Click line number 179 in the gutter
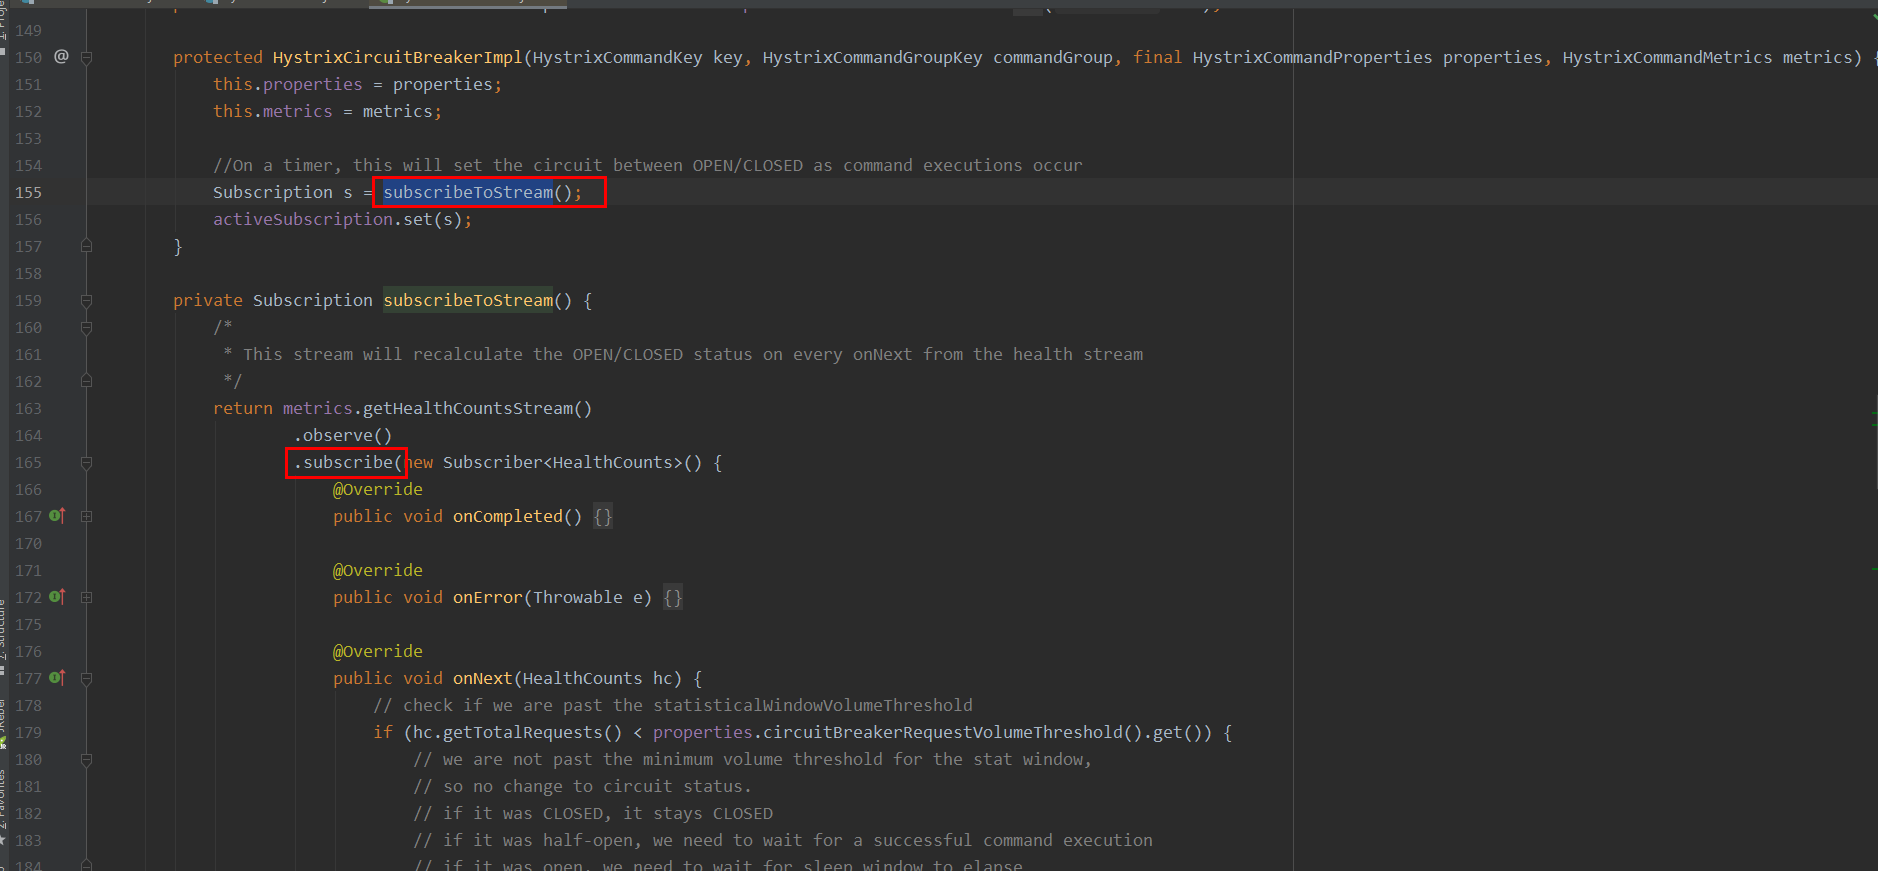Screen dimensions: 1878x871 (x=28, y=732)
